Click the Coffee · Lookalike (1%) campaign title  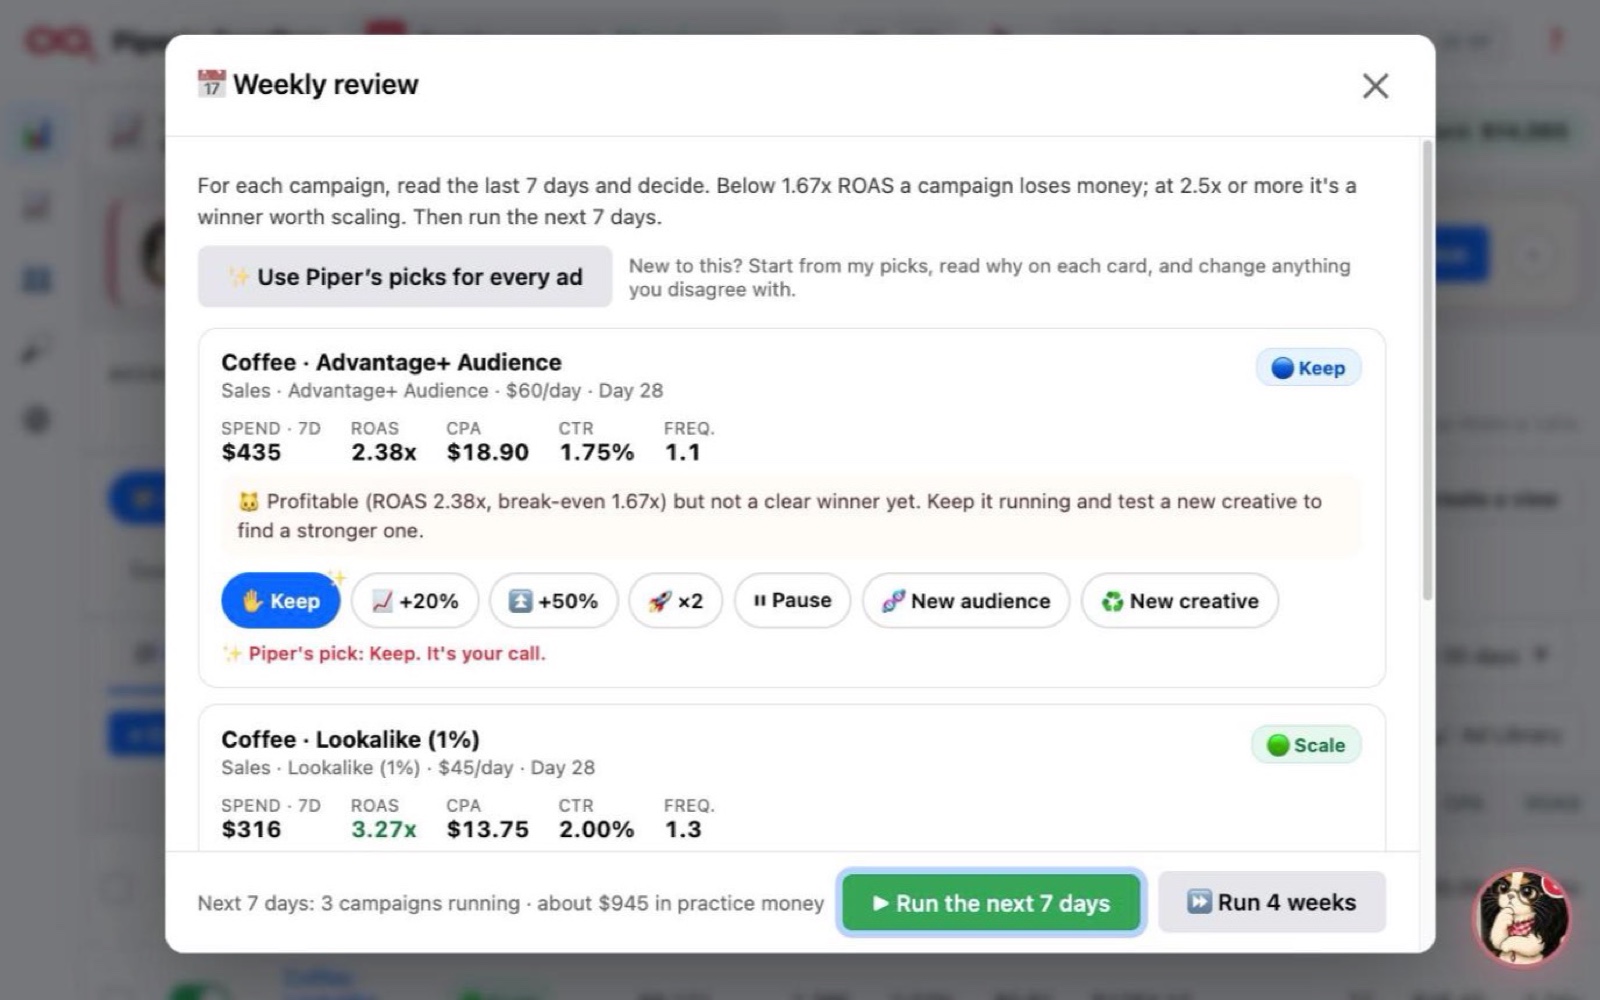coord(350,739)
